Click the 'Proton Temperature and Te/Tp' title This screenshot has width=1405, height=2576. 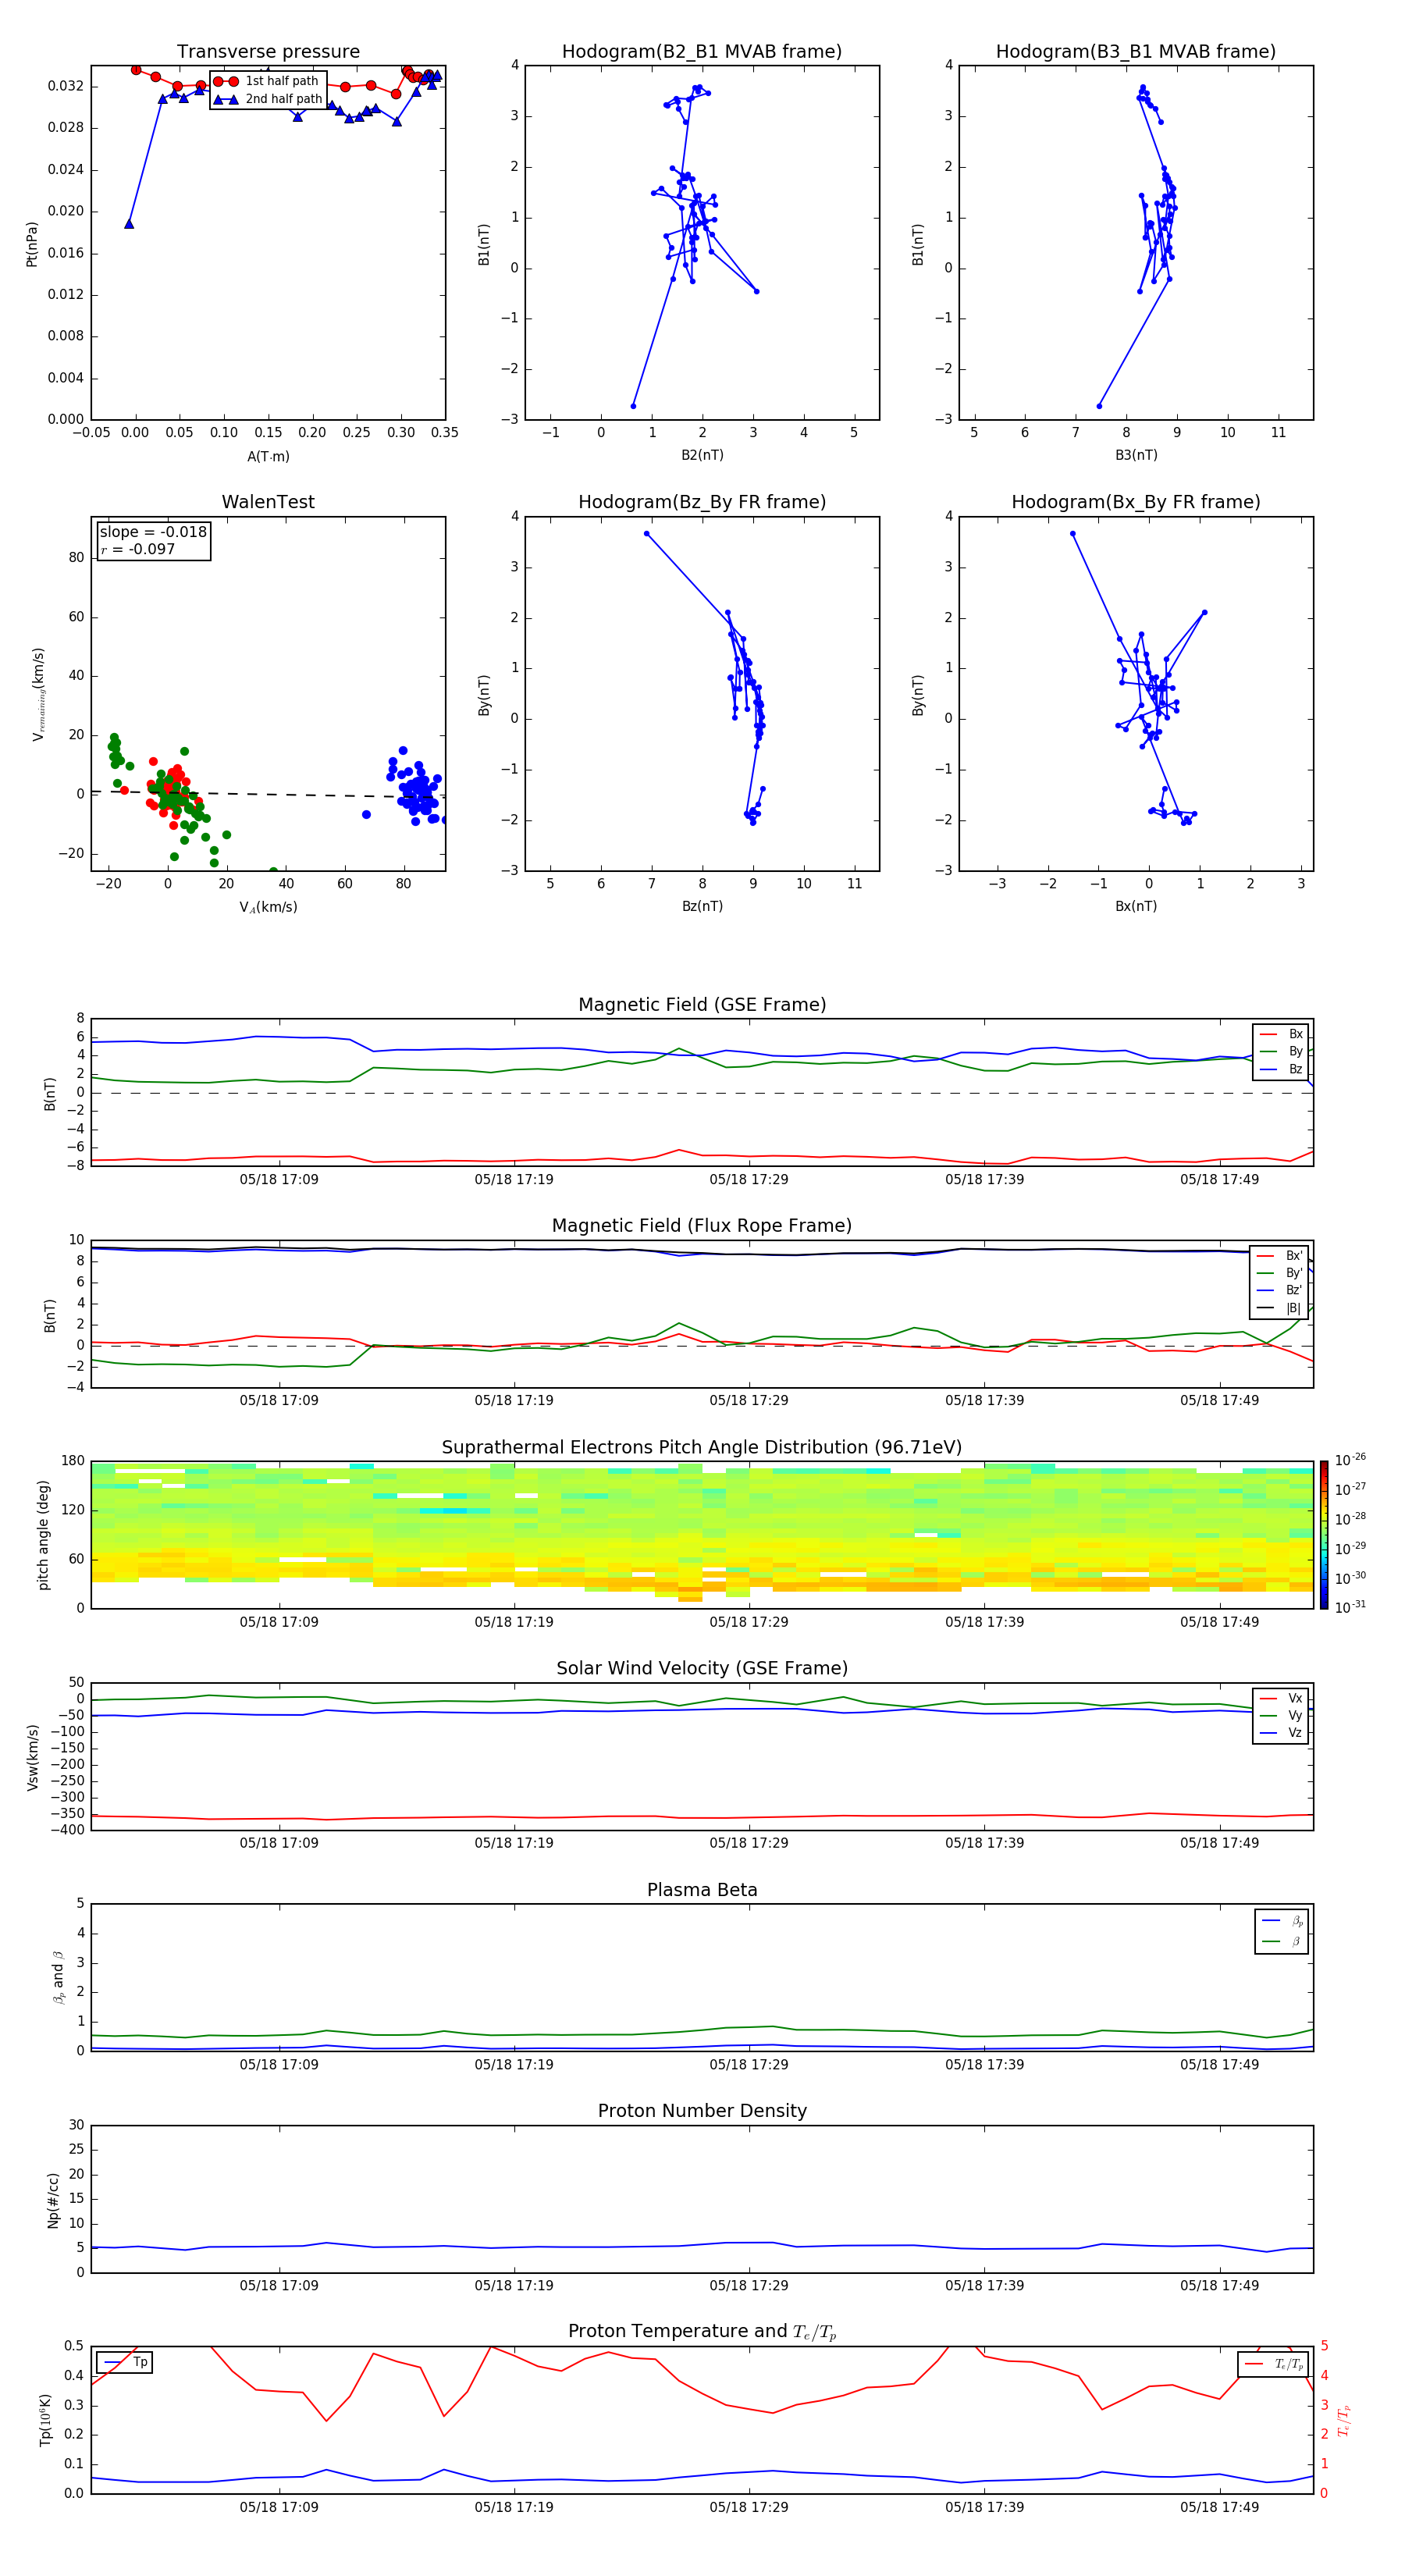(702, 2331)
